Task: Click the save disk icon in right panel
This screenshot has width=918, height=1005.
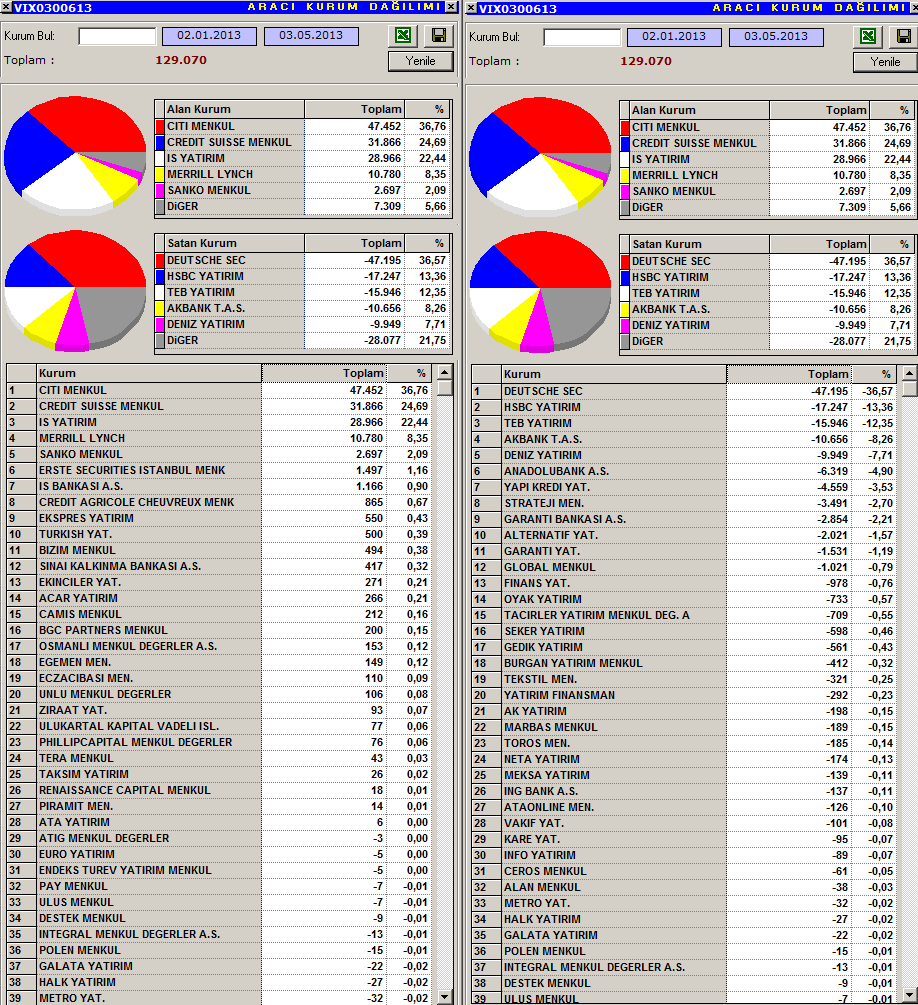Action: pos(903,36)
